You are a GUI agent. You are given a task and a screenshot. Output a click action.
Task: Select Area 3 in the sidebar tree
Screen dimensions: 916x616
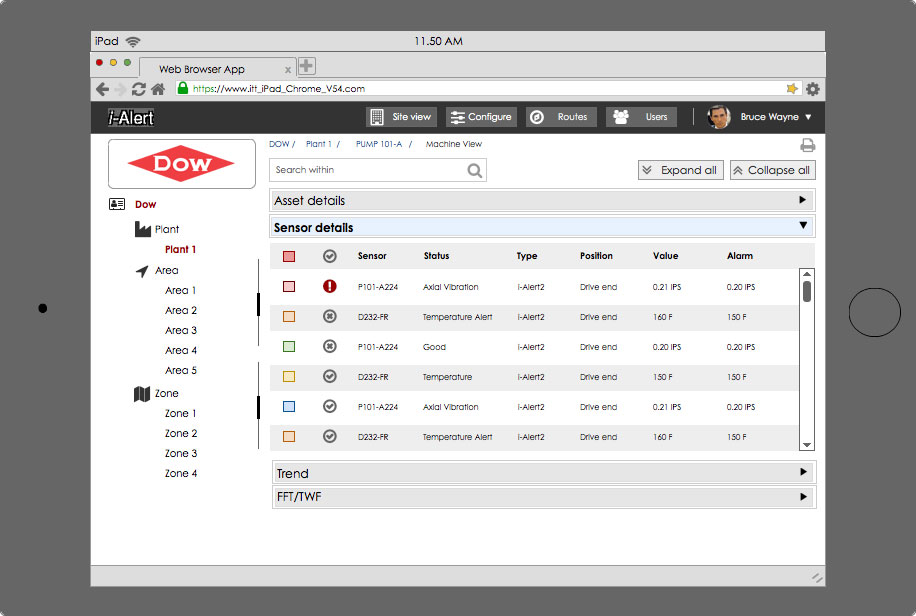[181, 330]
